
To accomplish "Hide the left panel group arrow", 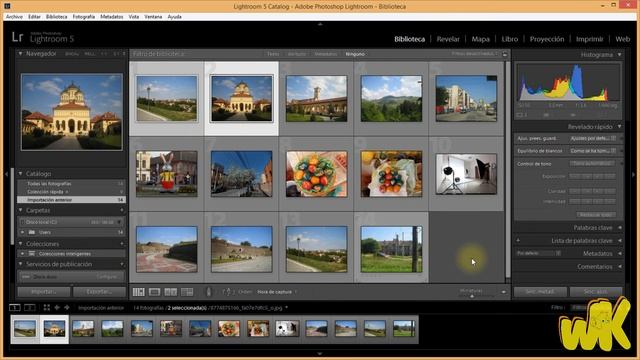I will (x=6, y=174).
